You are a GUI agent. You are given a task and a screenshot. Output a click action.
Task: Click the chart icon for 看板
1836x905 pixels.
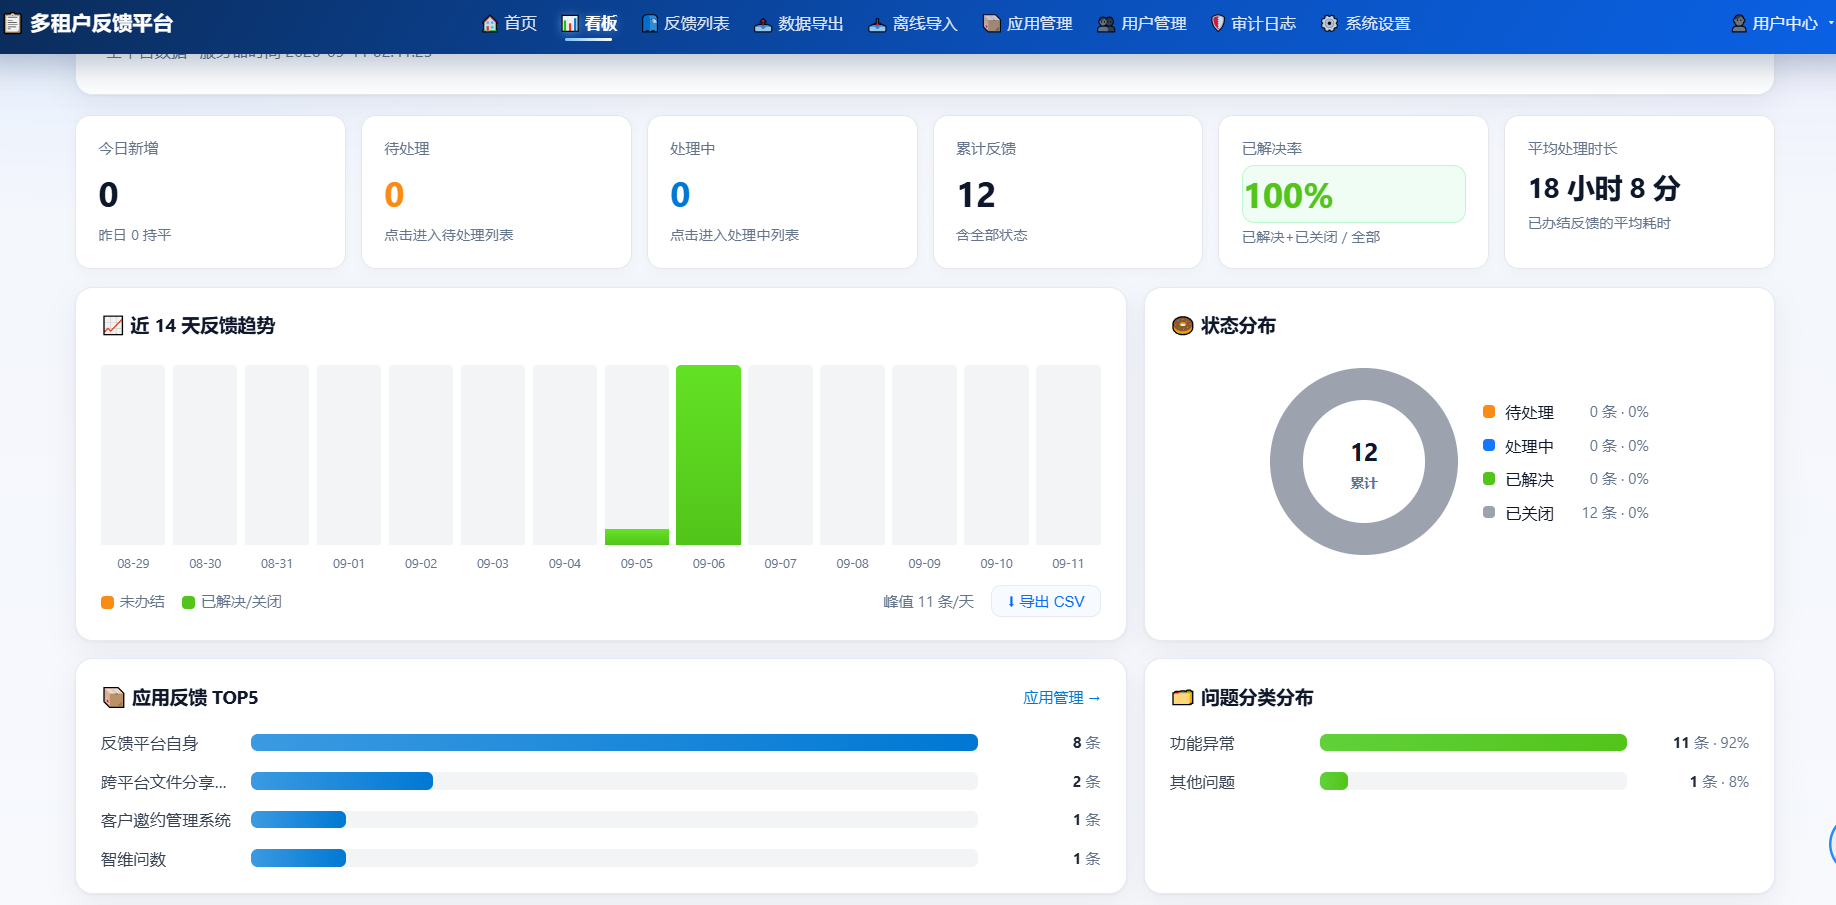point(570,24)
